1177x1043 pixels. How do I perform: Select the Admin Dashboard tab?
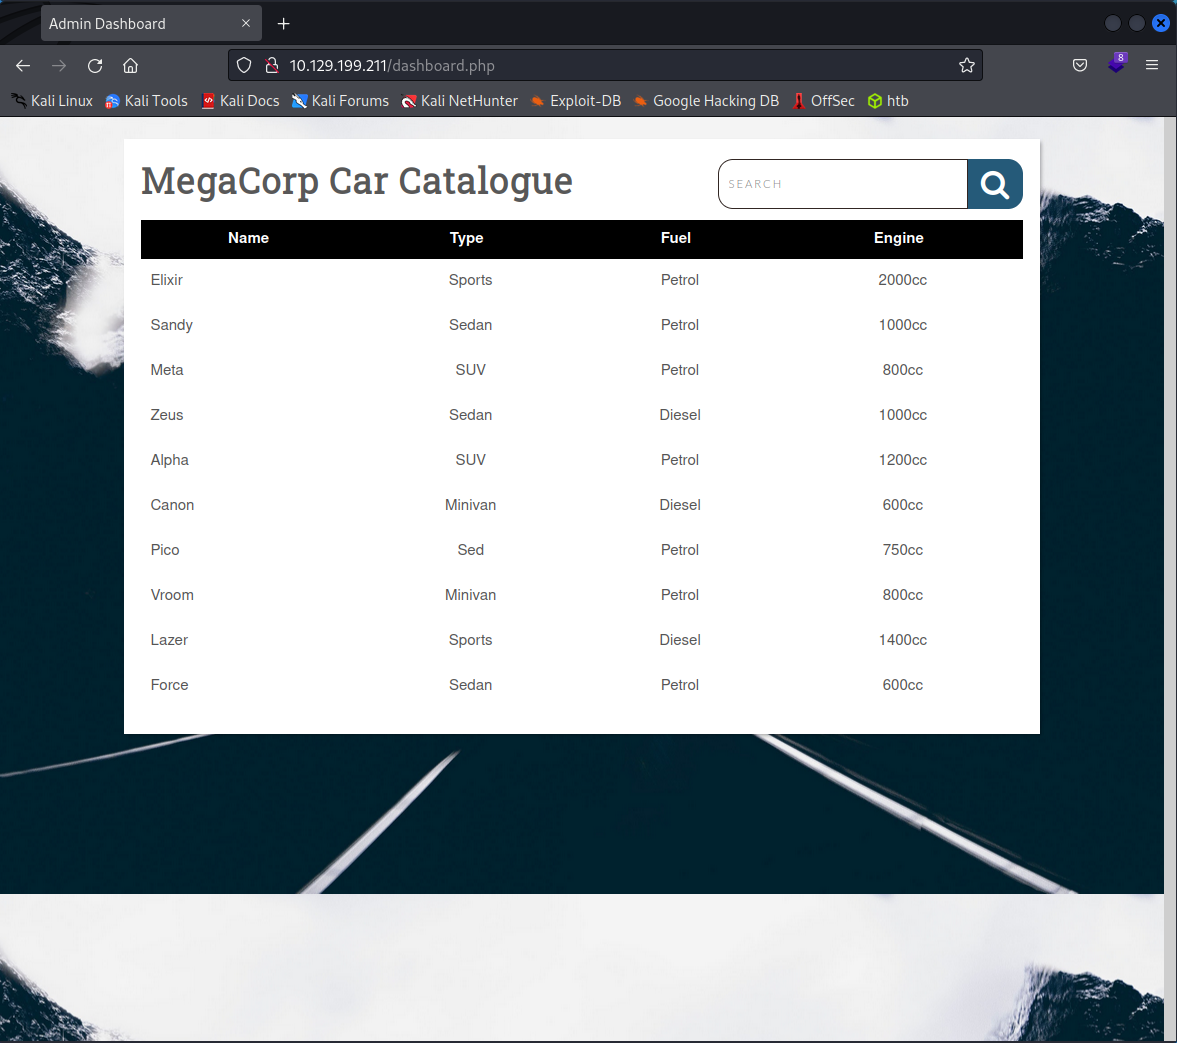130,24
